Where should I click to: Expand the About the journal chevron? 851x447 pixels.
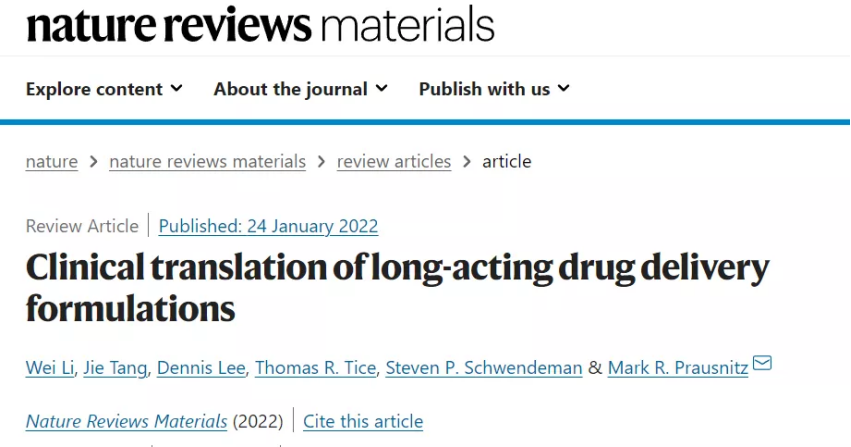pyautogui.click(x=382, y=88)
